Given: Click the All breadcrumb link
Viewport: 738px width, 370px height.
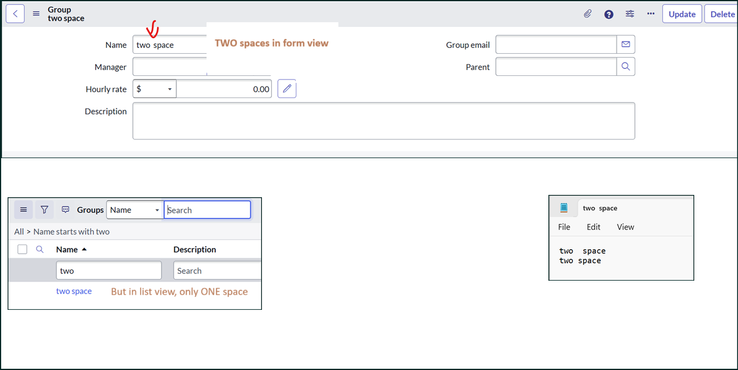Looking at the screenshot, I should [19, 232].
